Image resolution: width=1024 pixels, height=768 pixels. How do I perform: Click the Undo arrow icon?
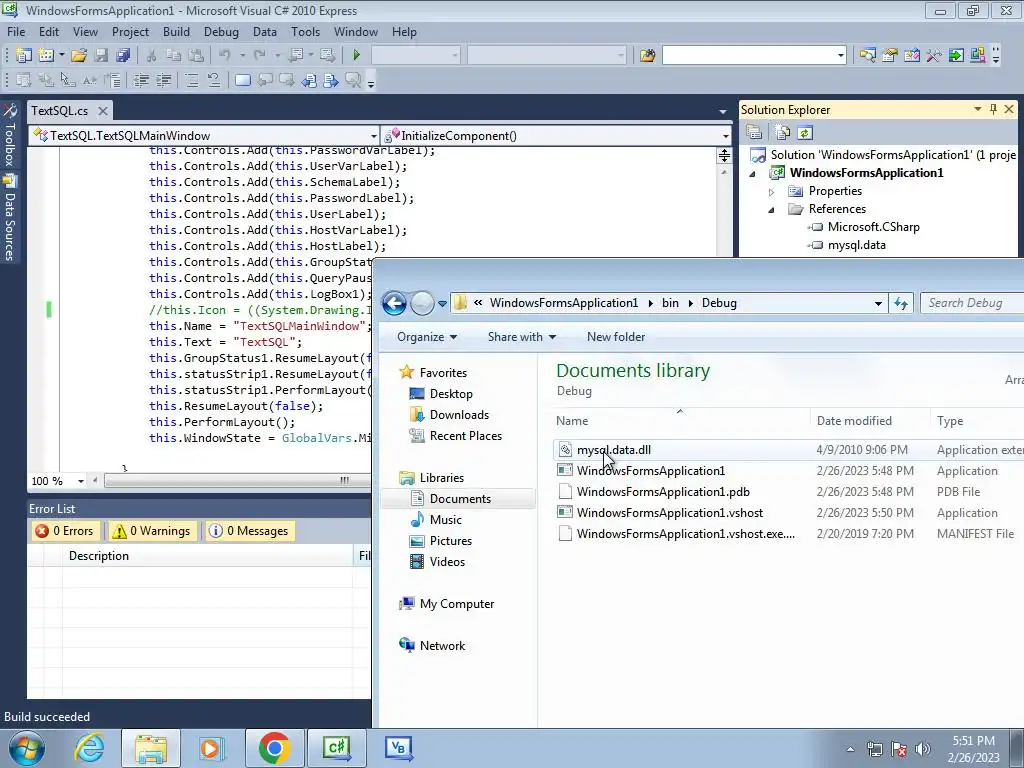[225, 56]
